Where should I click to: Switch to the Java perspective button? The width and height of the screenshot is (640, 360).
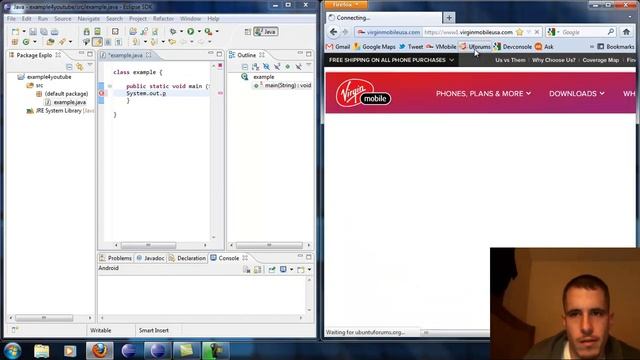pos(266,31)
